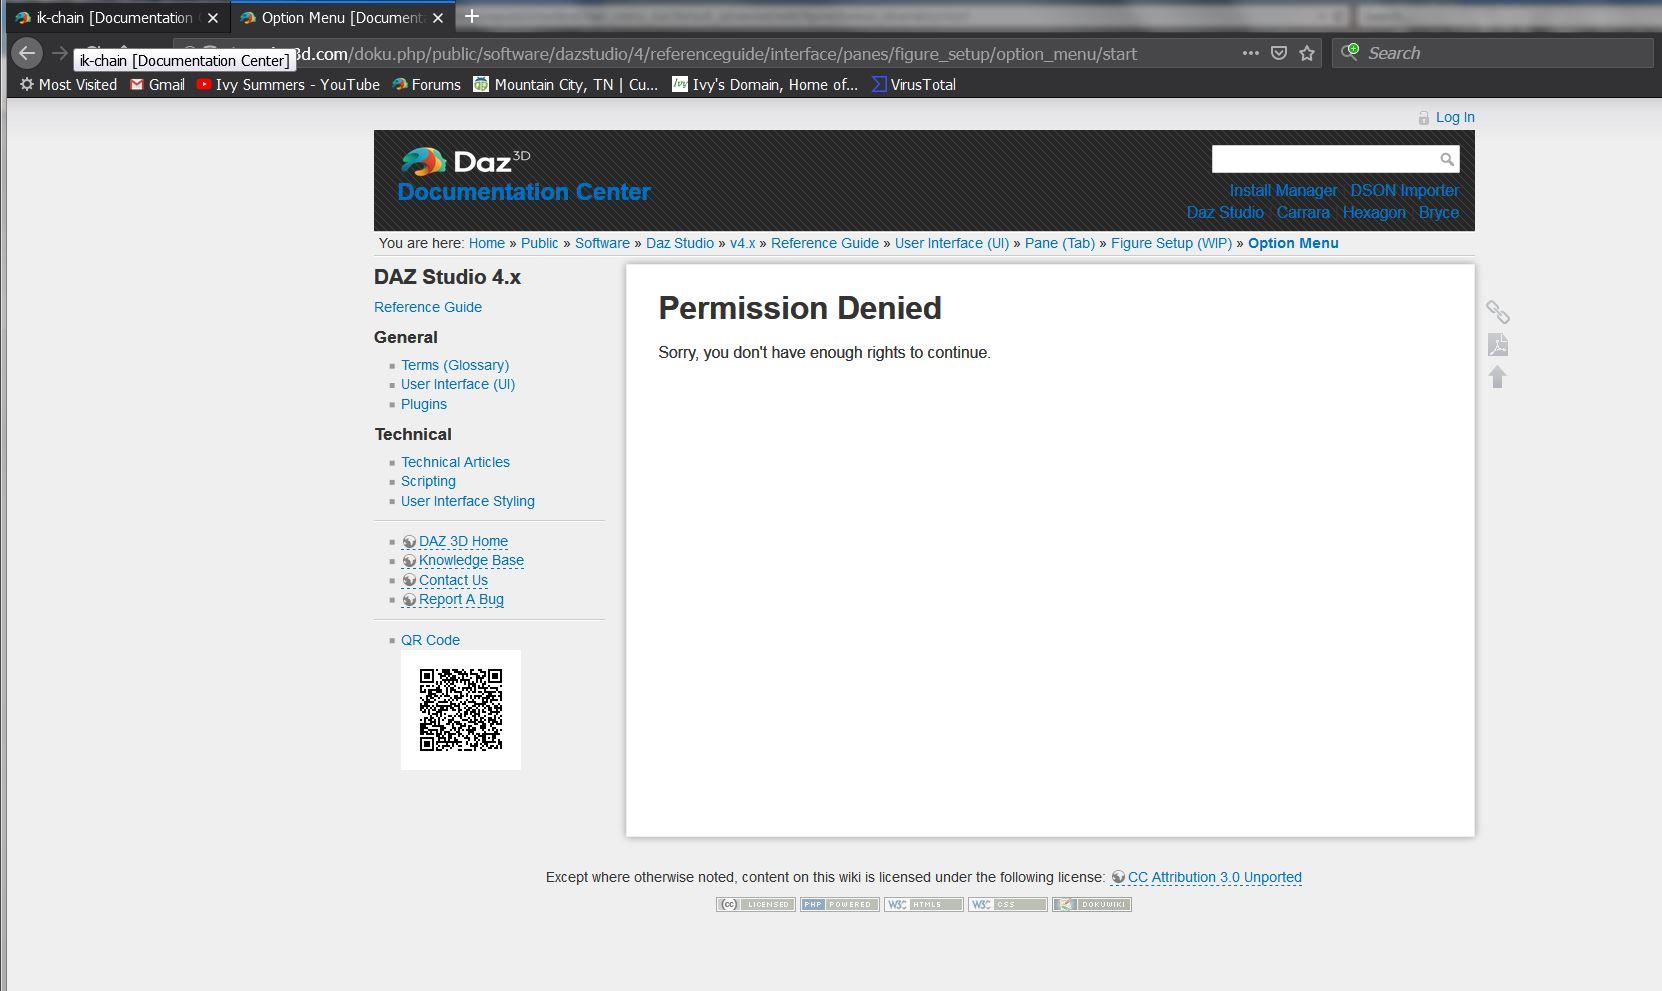Open Technical Articles in the sidebar
Image resolution: width=1662 pixels, height=991 pixels.
pos(455,462)
